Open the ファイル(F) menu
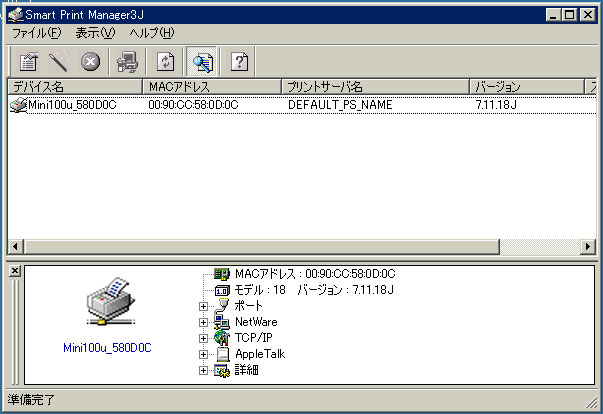 (37, 33)
